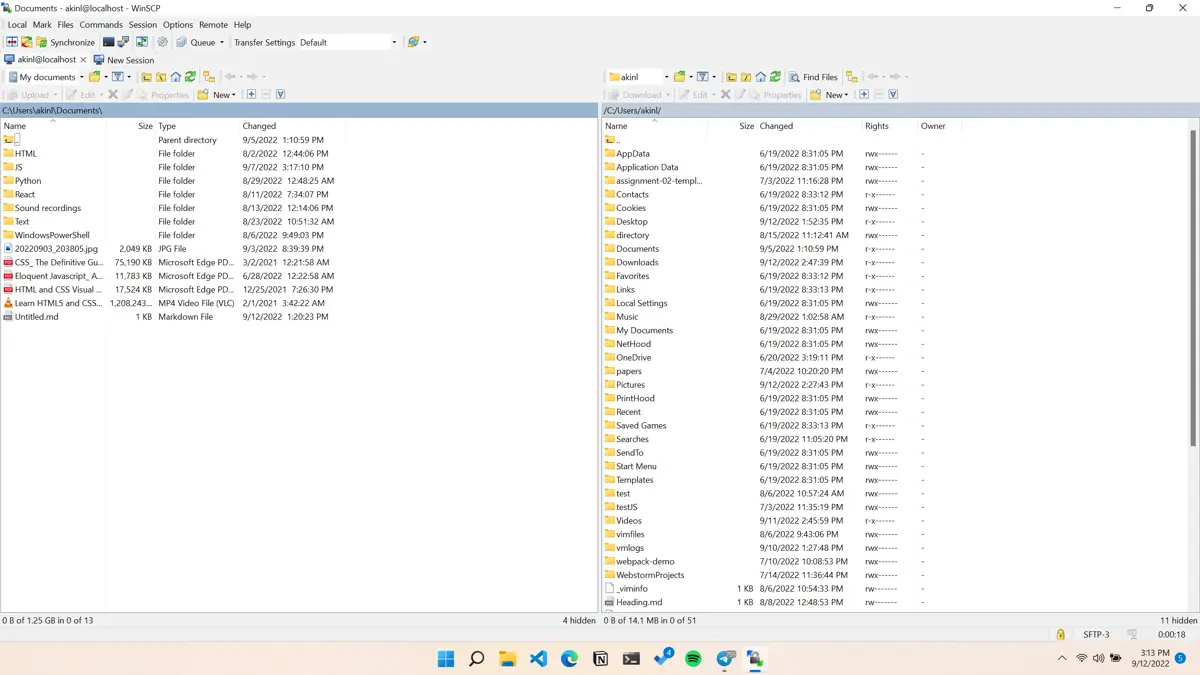Go to home directory in local panel
The image size is (1200, 675).
pyautogui.click(x=175, y=77)
